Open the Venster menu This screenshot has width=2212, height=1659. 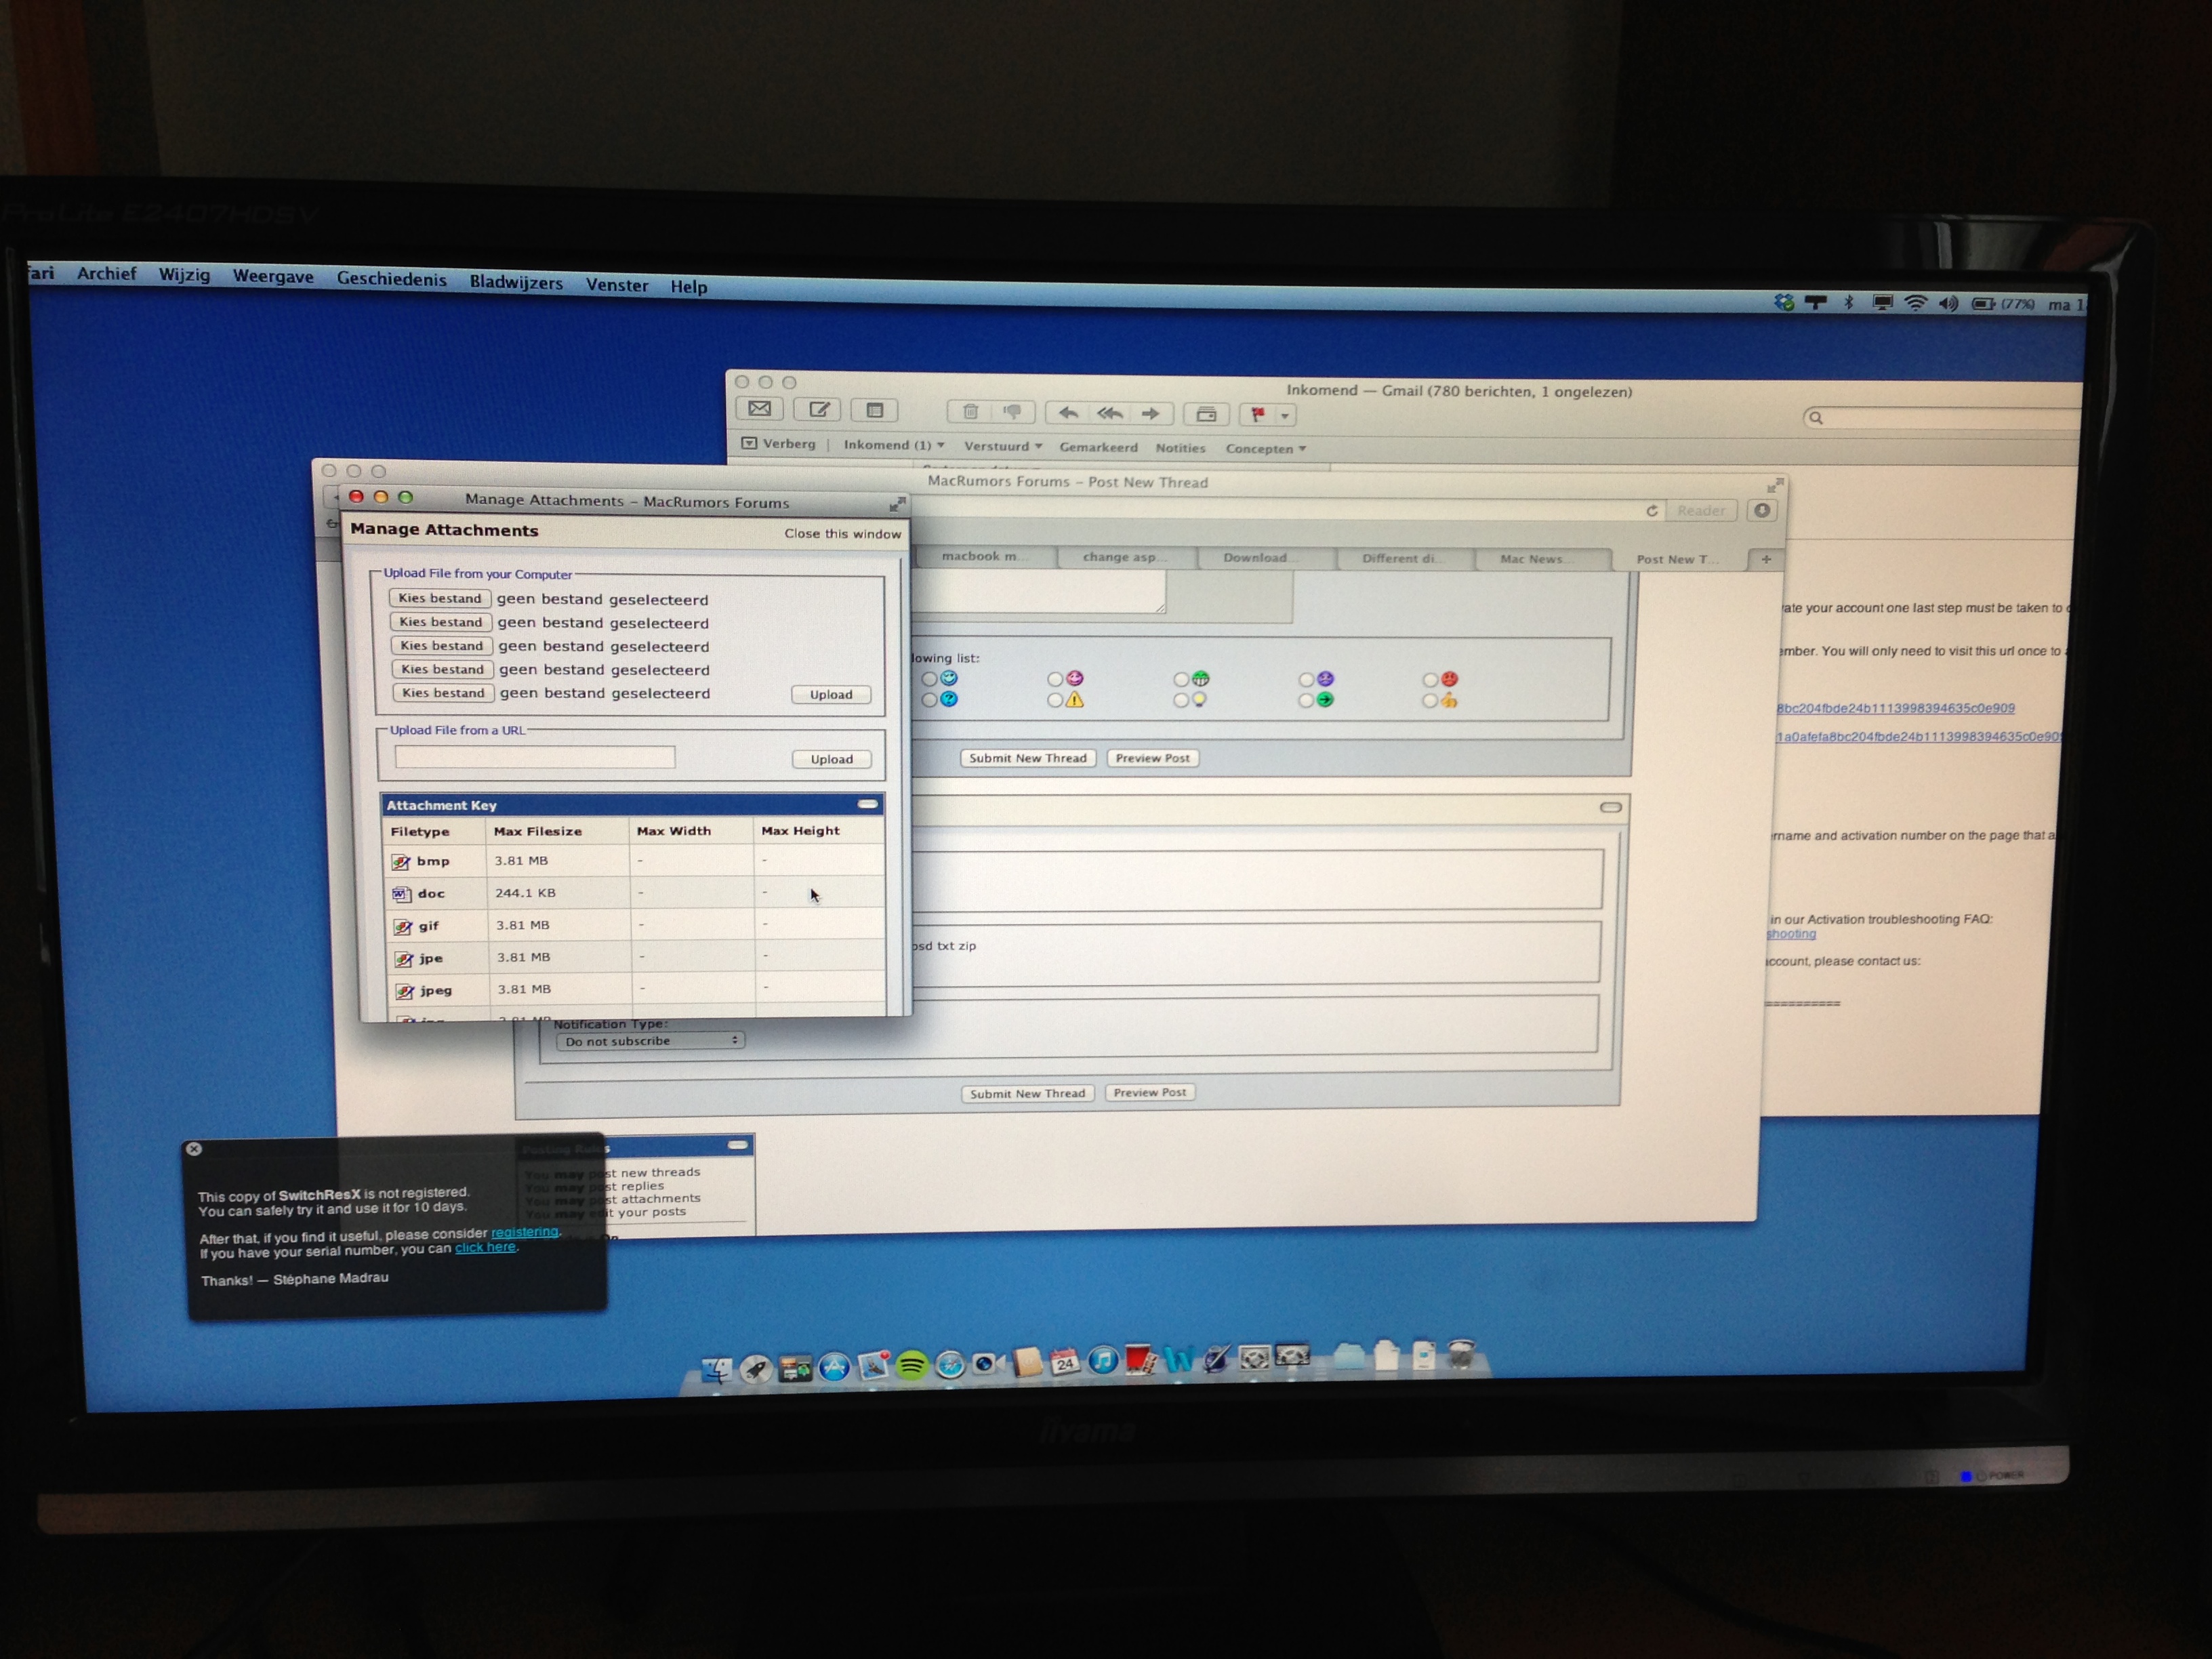tap(617, 285)
